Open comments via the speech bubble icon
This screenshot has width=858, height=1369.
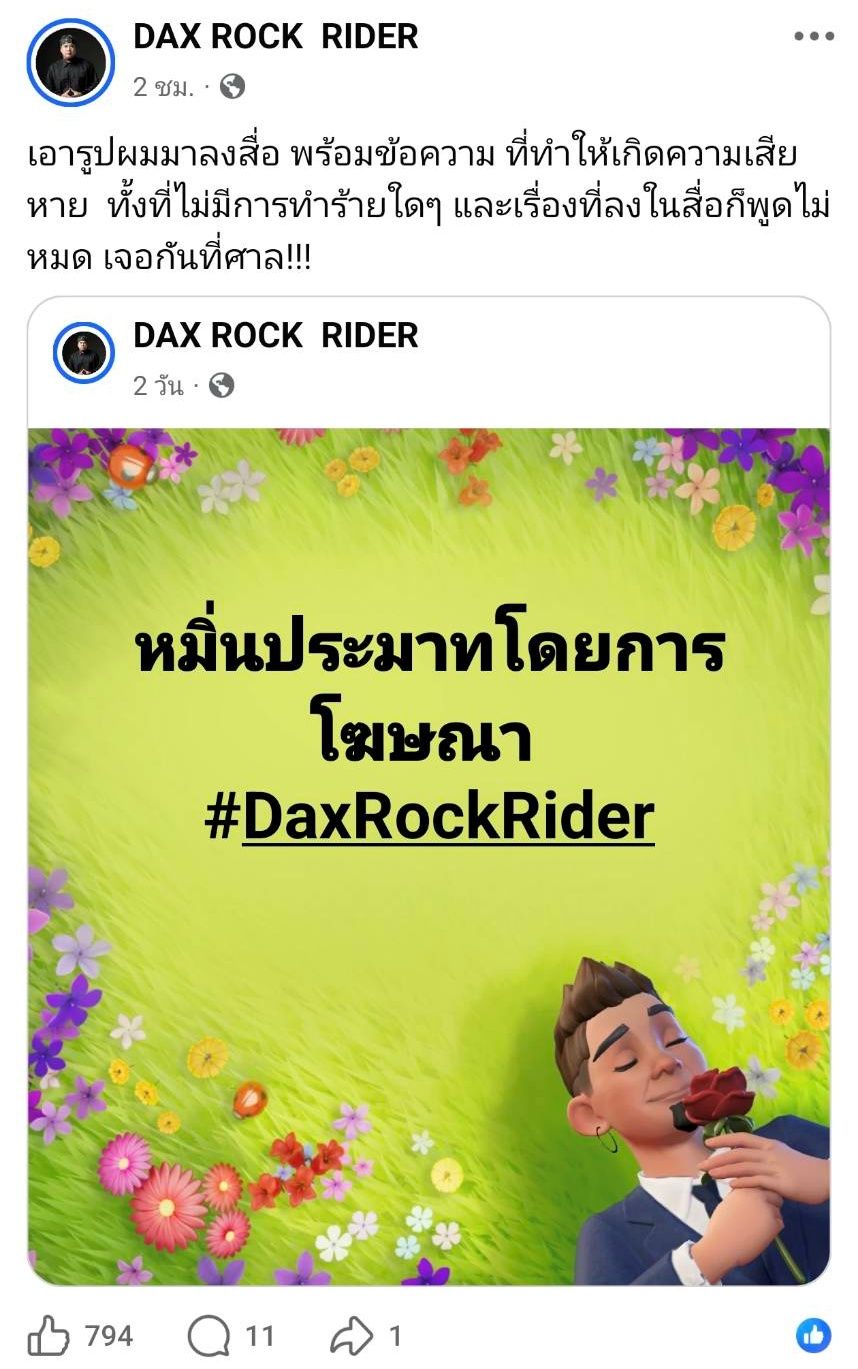[207, 1336]
